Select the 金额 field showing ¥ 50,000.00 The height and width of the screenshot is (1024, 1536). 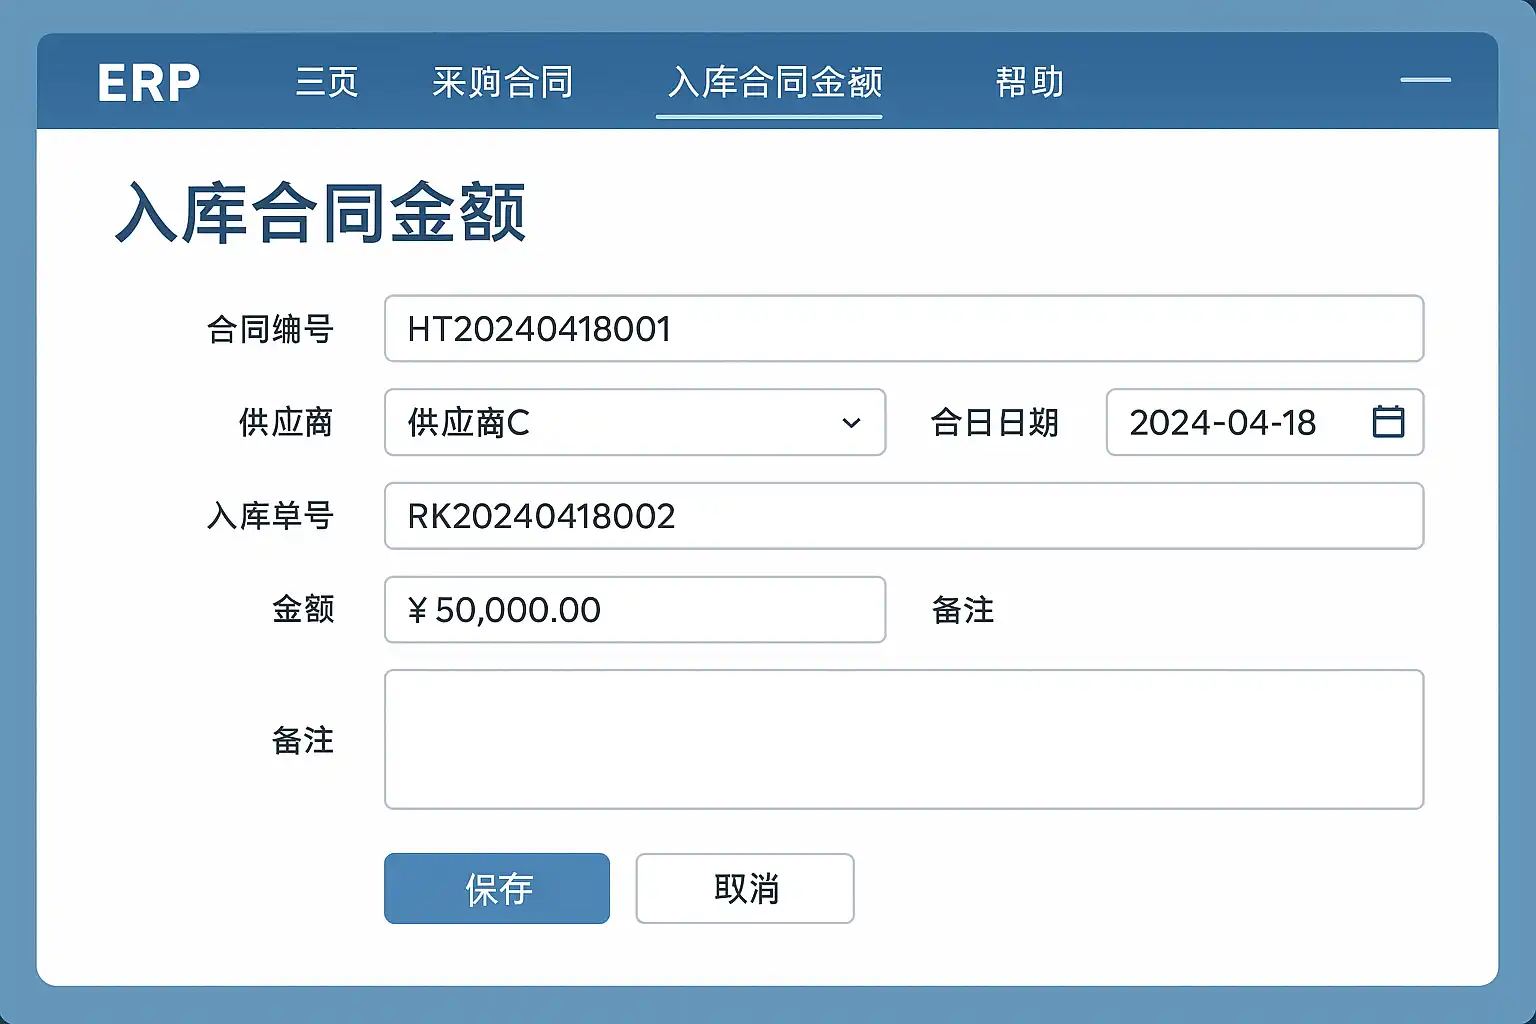tap(635, 610)
